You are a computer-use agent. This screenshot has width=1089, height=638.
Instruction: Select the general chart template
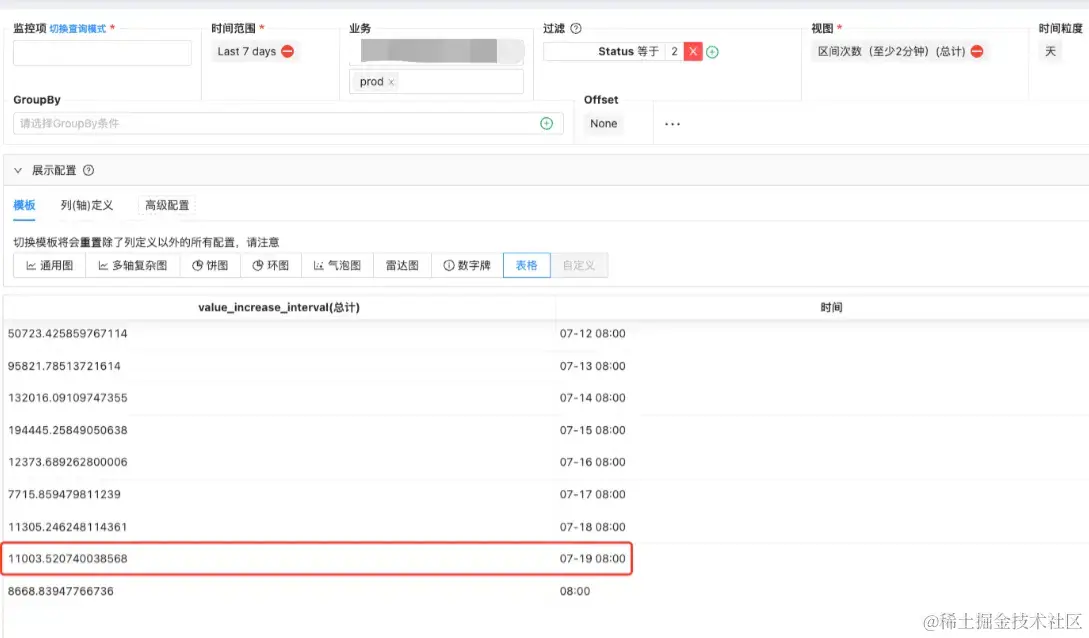49,265
